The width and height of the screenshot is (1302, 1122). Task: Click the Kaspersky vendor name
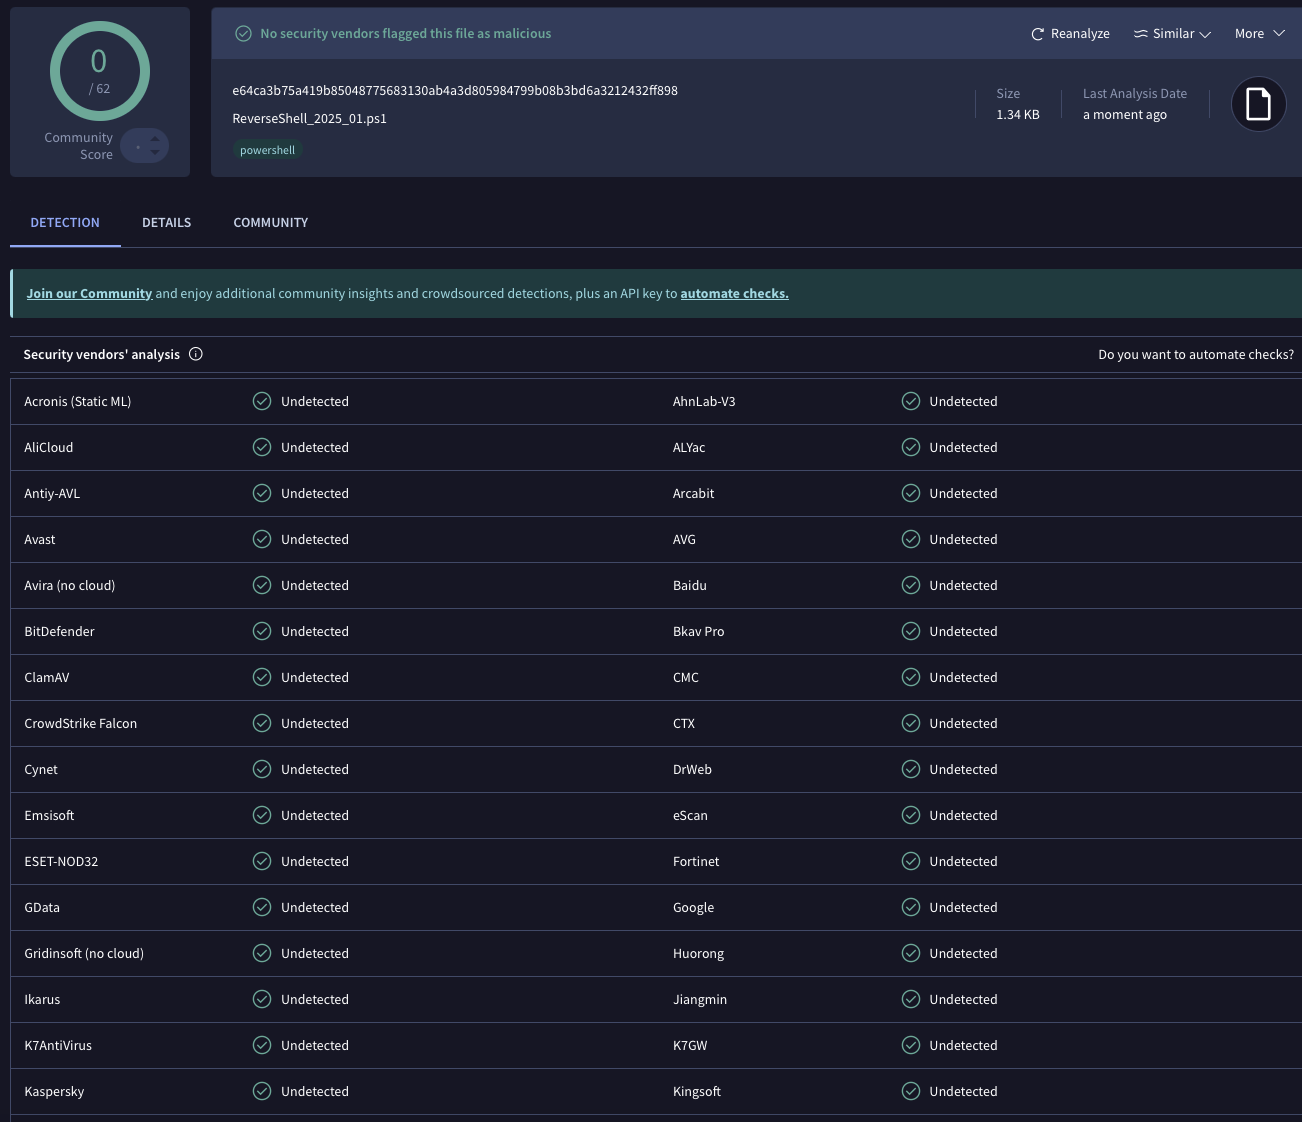(54, 1092)
